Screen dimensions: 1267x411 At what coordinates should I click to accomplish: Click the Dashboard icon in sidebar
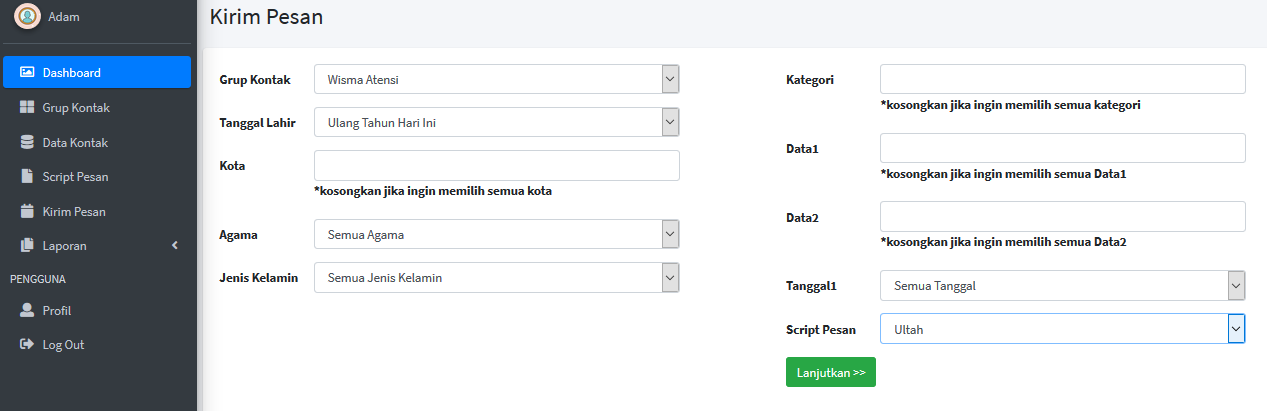pyautogui.click(x=27, y=73)
